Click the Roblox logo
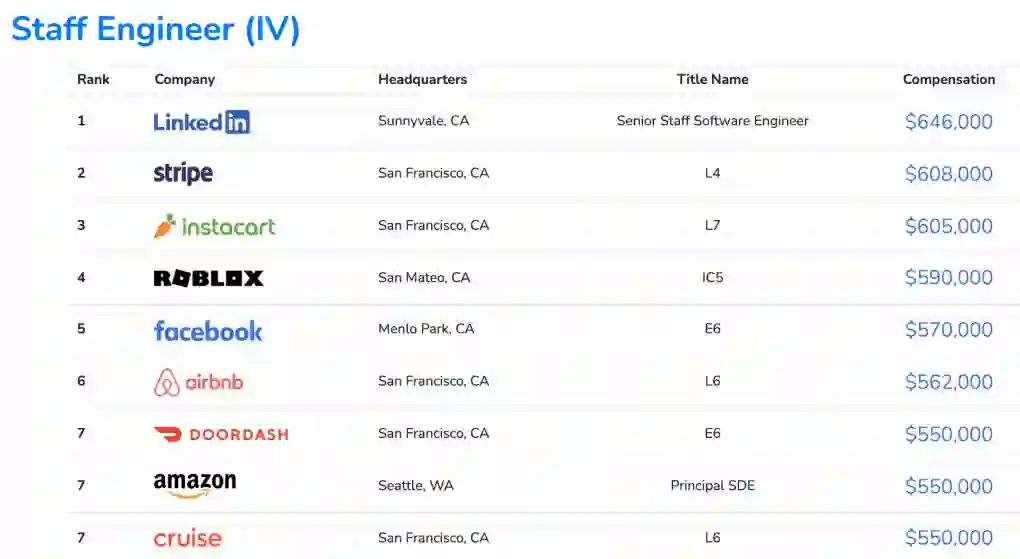This screenshot has width=1020, height=559. (x=208, y=278)
